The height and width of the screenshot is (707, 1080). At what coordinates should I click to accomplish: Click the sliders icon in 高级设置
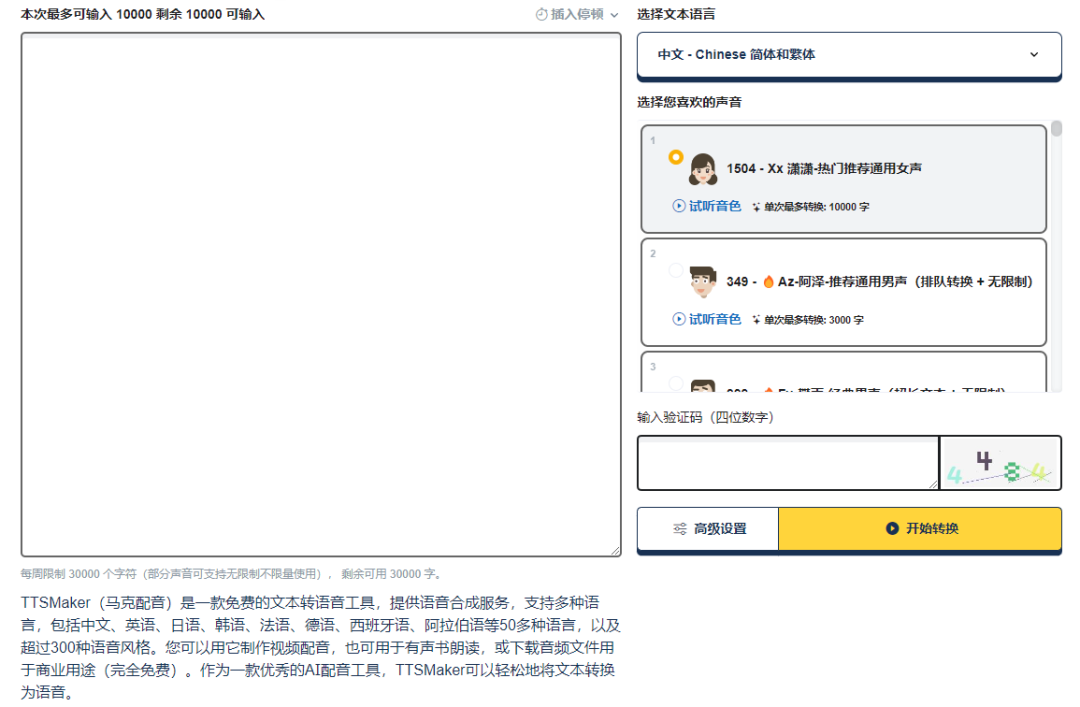(x=680, y=529)
